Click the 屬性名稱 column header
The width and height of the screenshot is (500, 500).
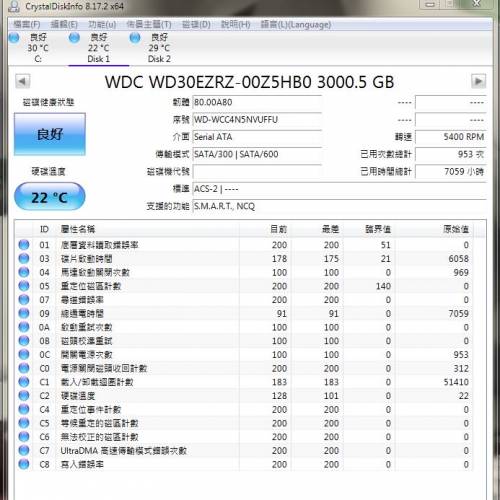tap(148, 229)
